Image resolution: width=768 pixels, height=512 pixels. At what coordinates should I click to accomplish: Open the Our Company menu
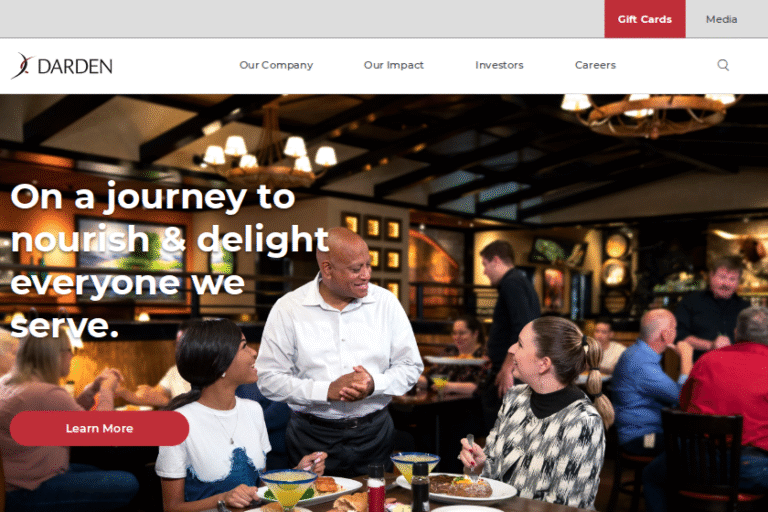276,65
